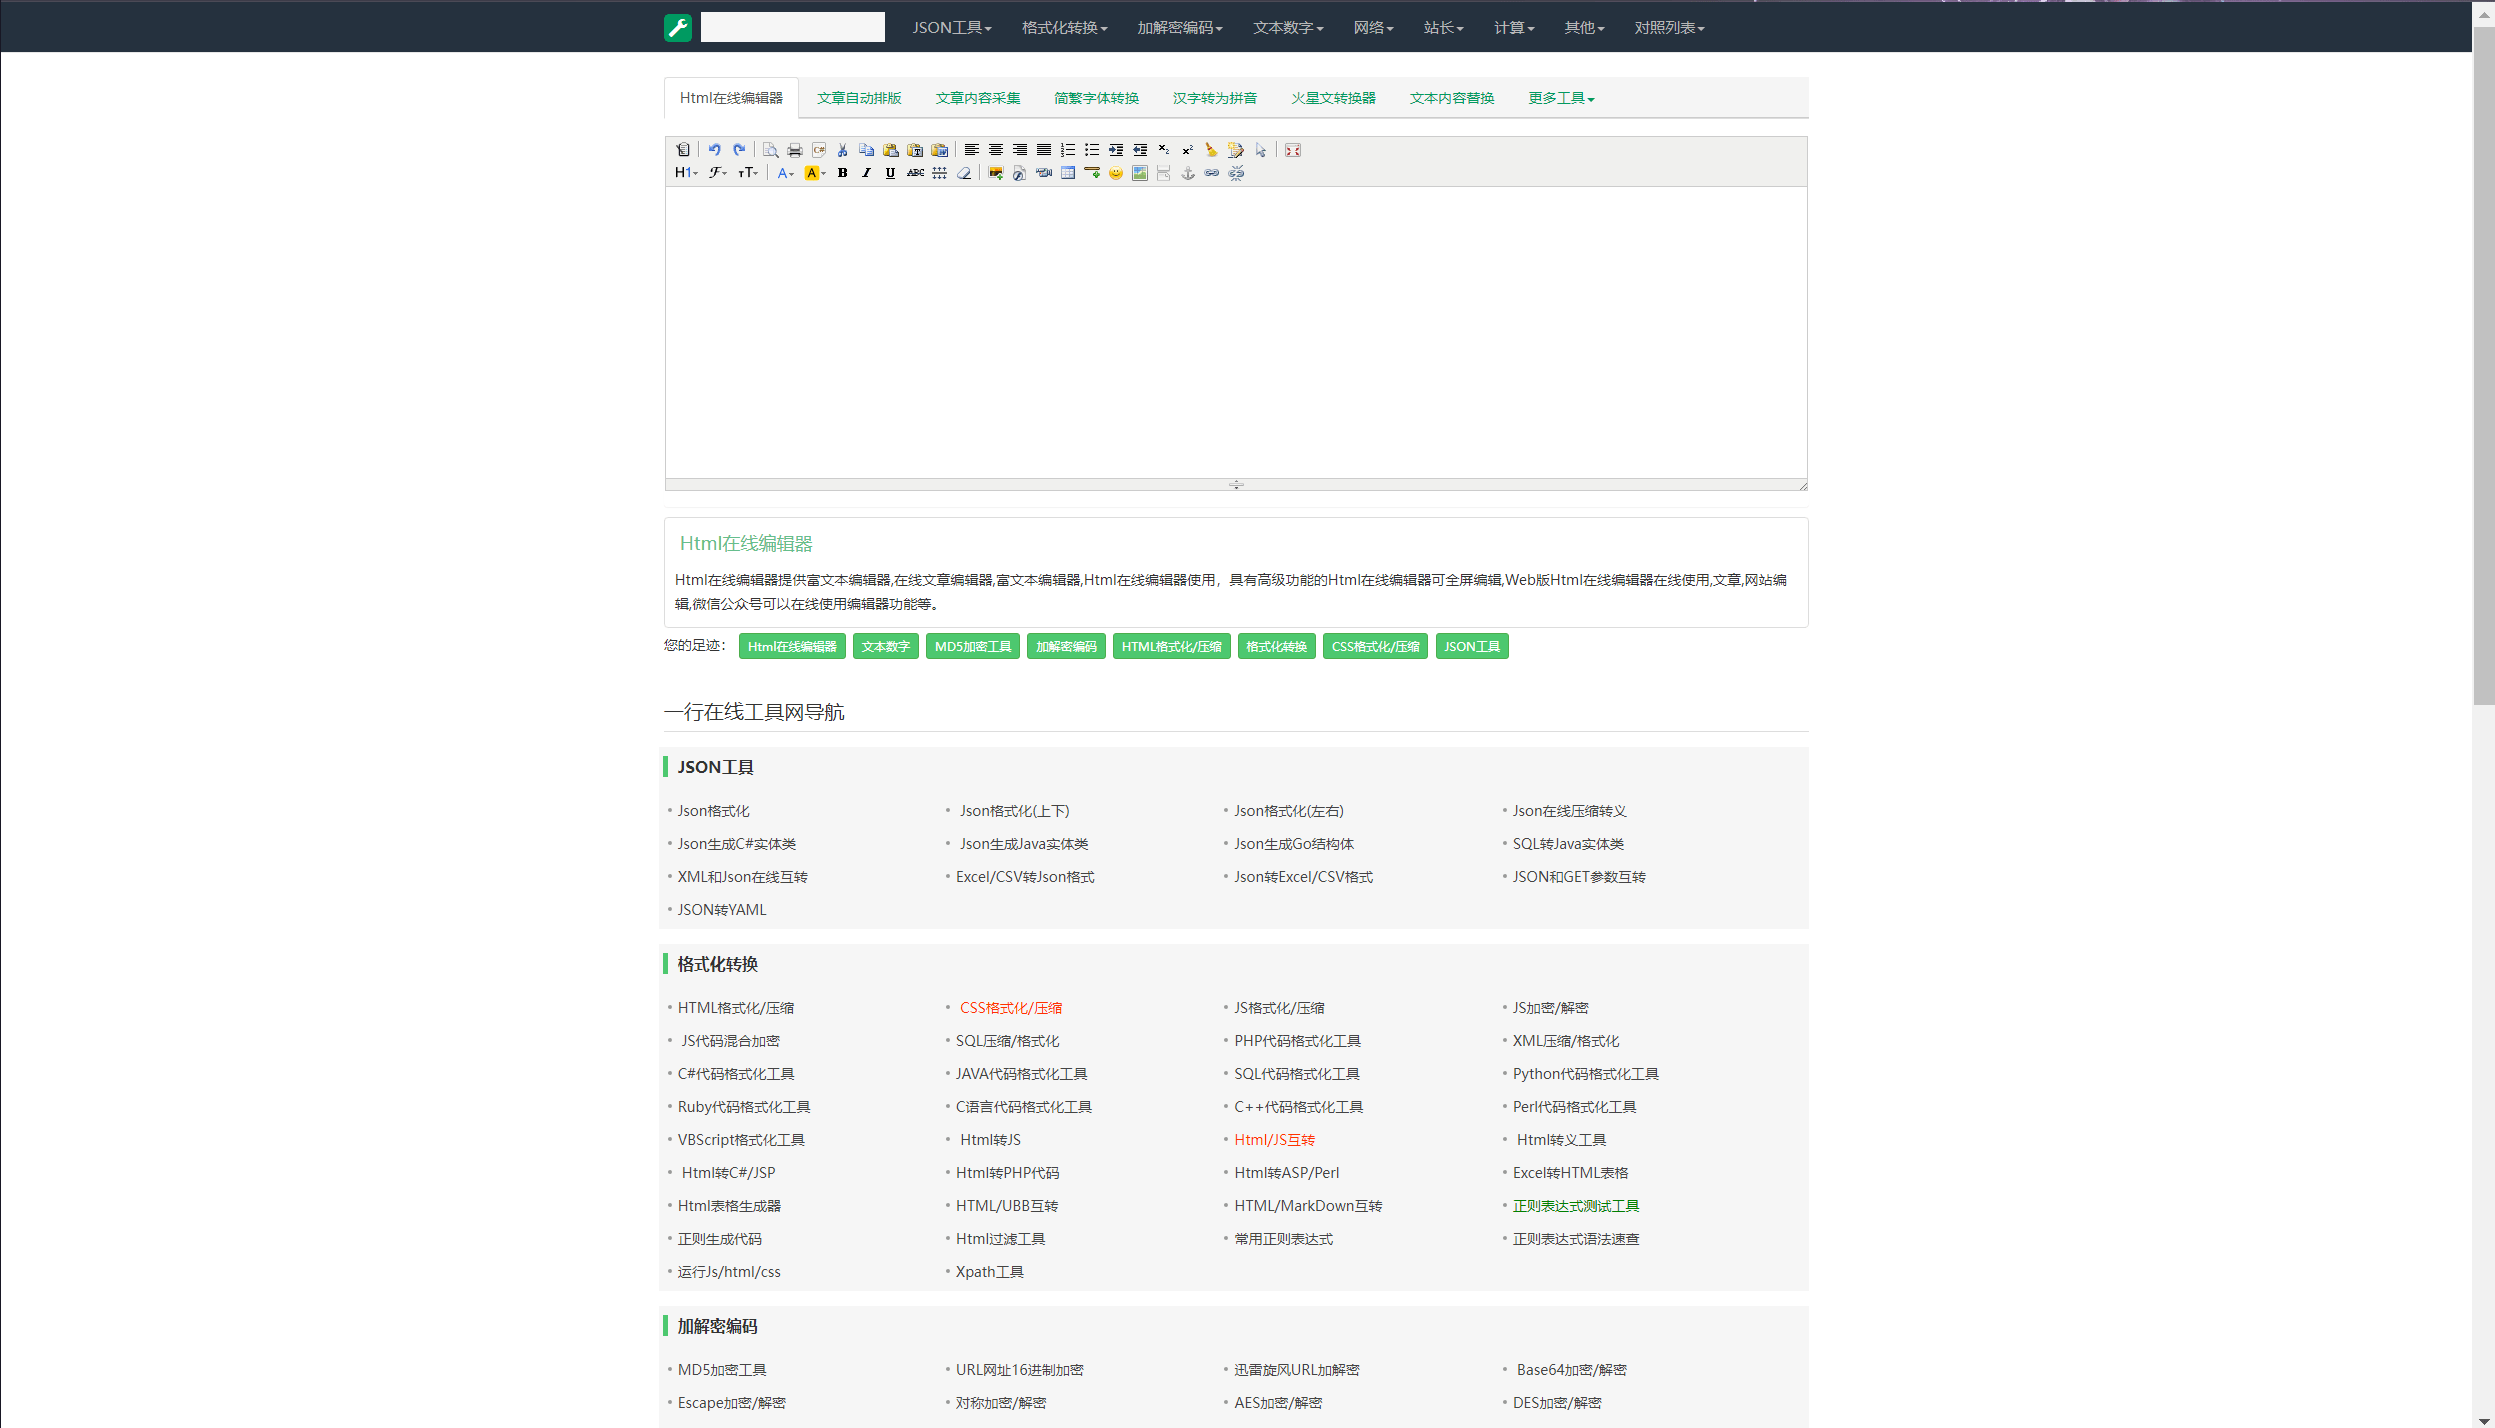Open the text color picker
Screen dimensions: 2495x1428
786,173
